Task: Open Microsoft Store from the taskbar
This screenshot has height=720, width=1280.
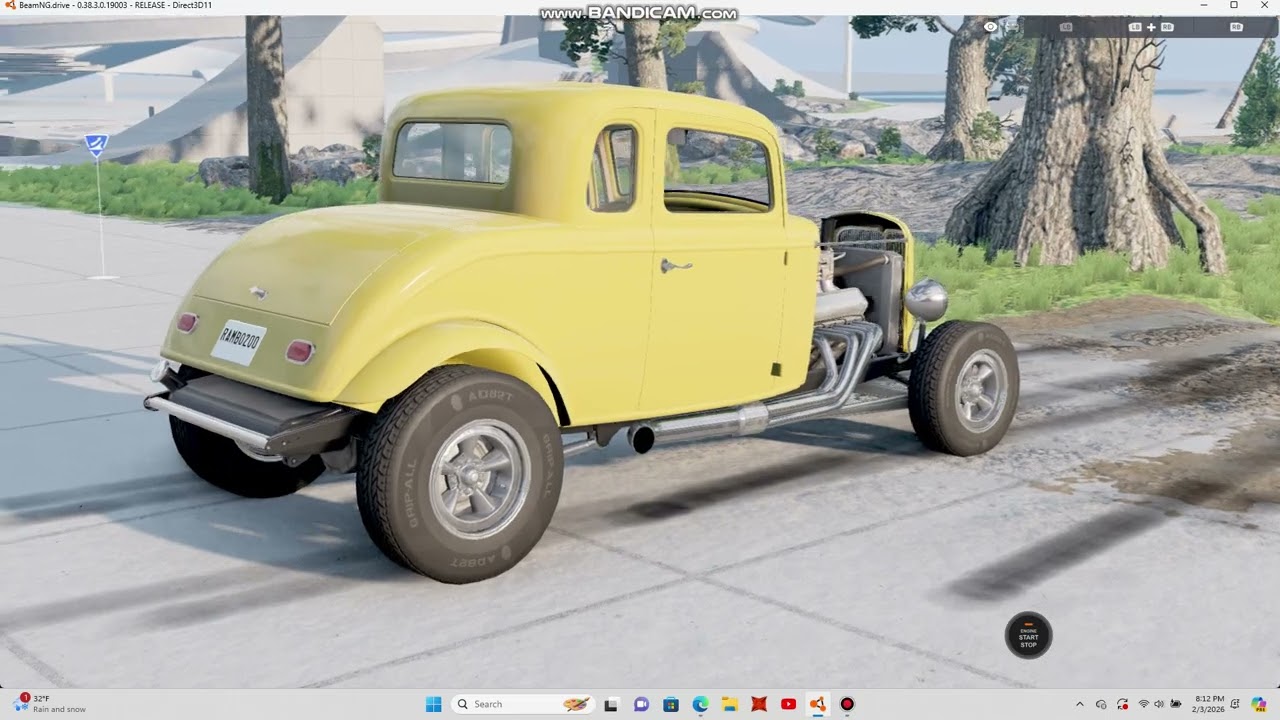Action: [671, 704]
